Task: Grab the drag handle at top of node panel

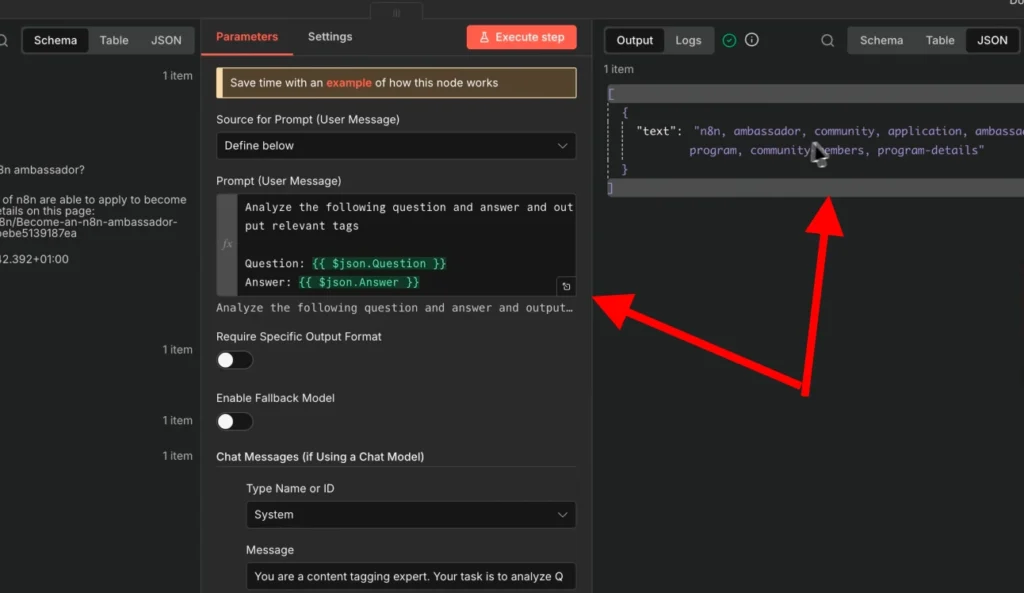Action: (396, 12)
